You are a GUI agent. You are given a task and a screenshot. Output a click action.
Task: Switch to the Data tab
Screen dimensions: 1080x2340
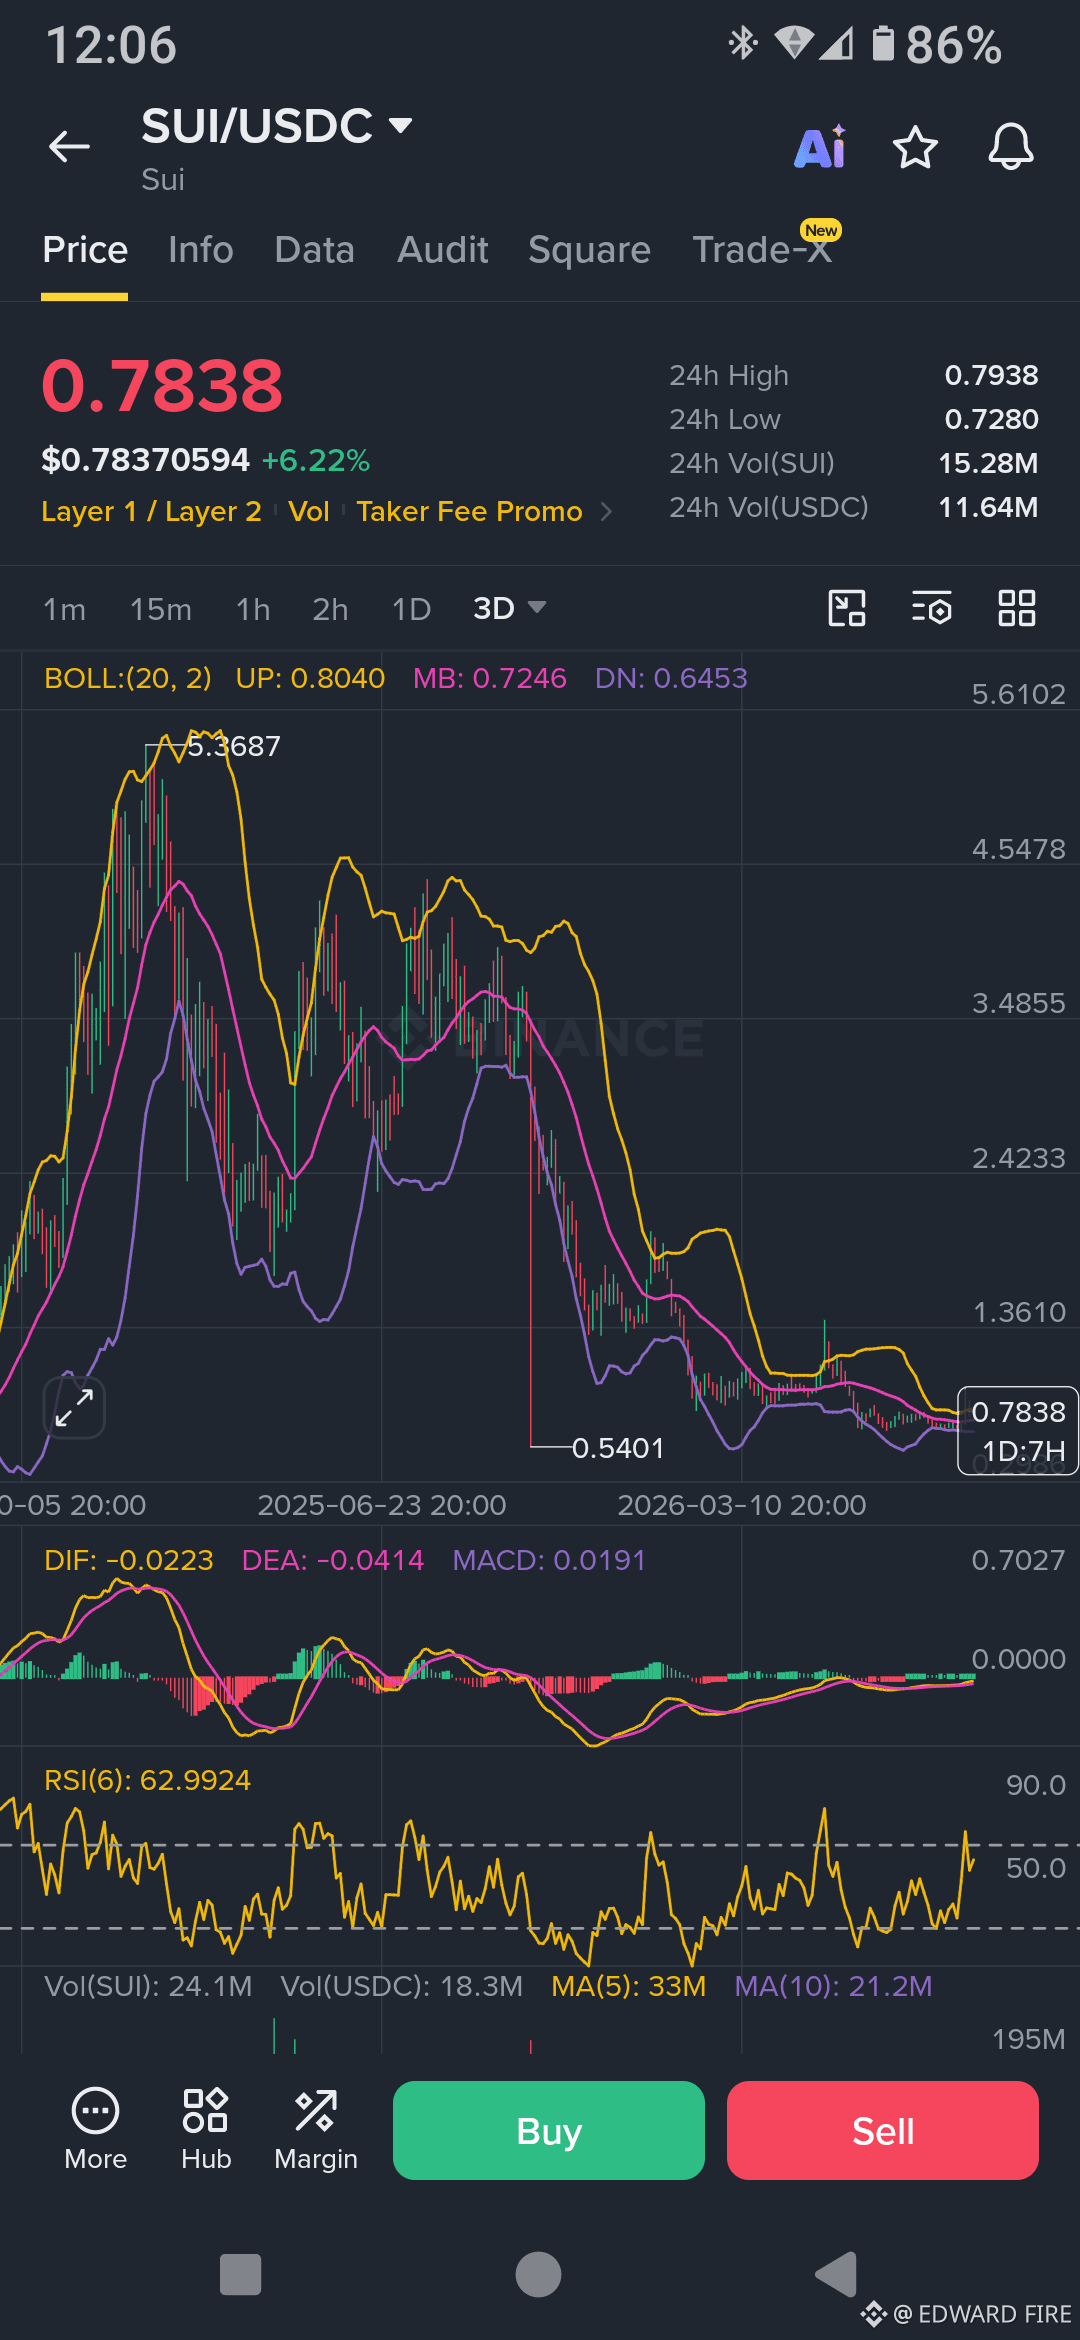click(314, 250)
